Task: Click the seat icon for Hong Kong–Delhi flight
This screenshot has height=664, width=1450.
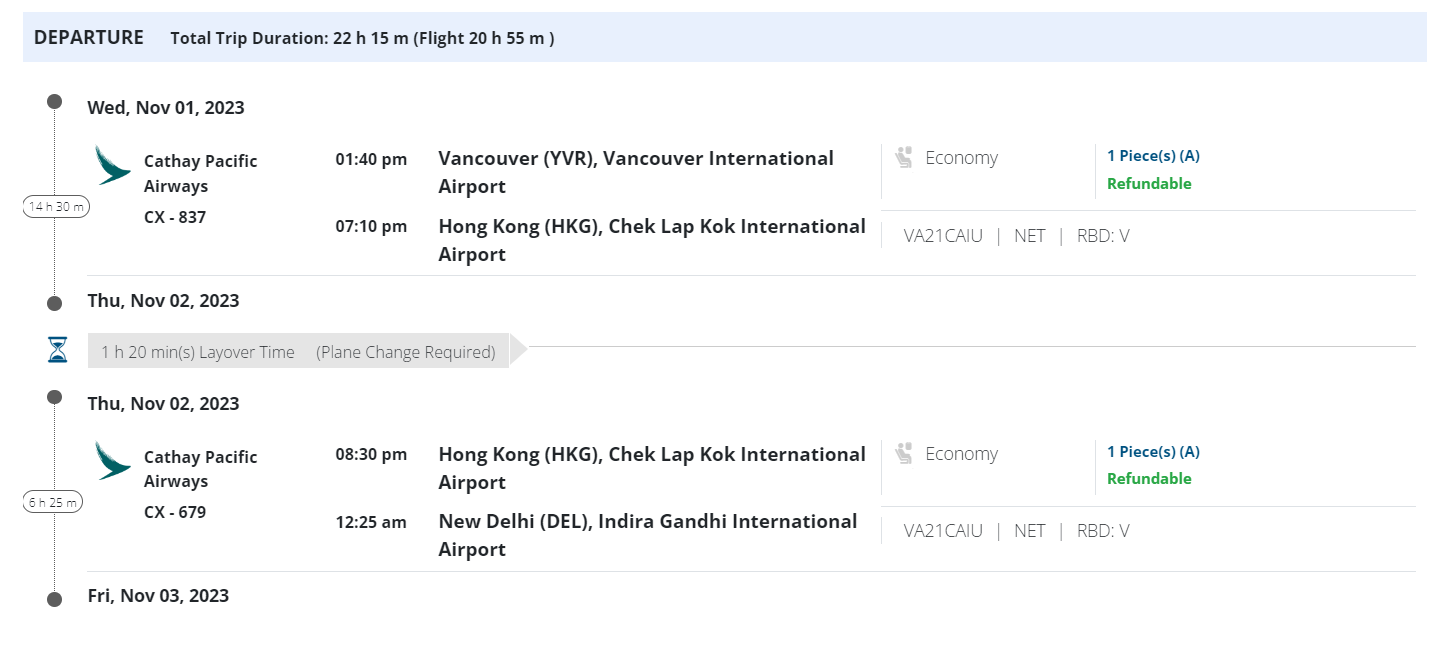Action: (904, 454)
